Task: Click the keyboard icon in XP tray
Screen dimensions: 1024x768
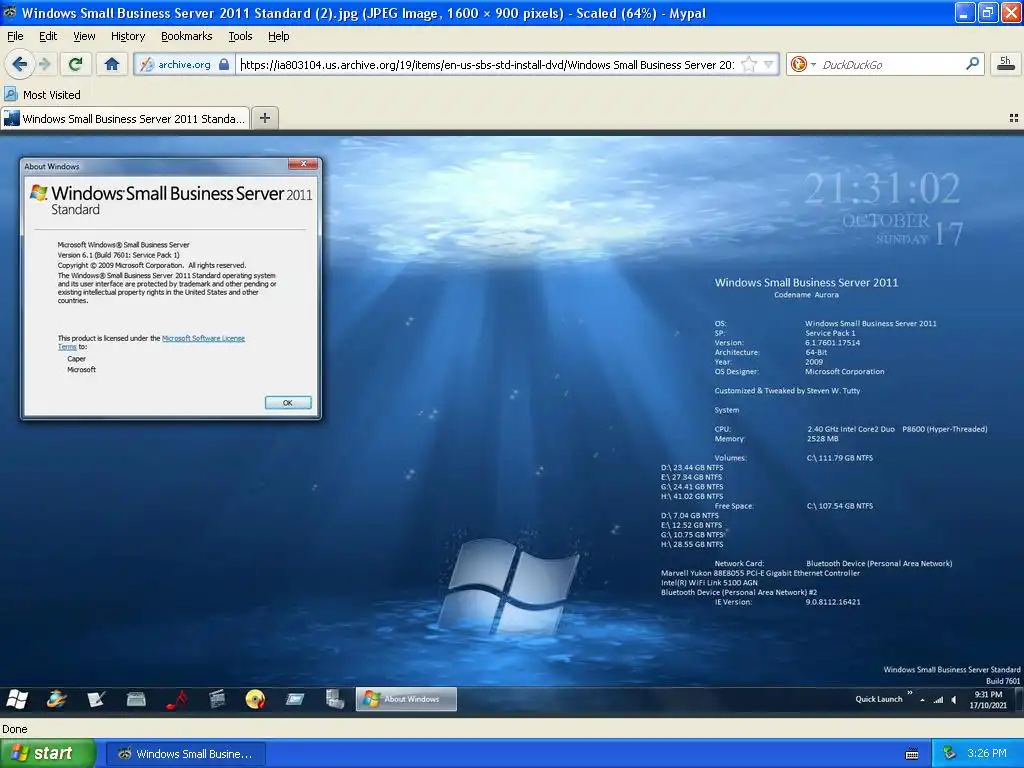Action: 912,754
